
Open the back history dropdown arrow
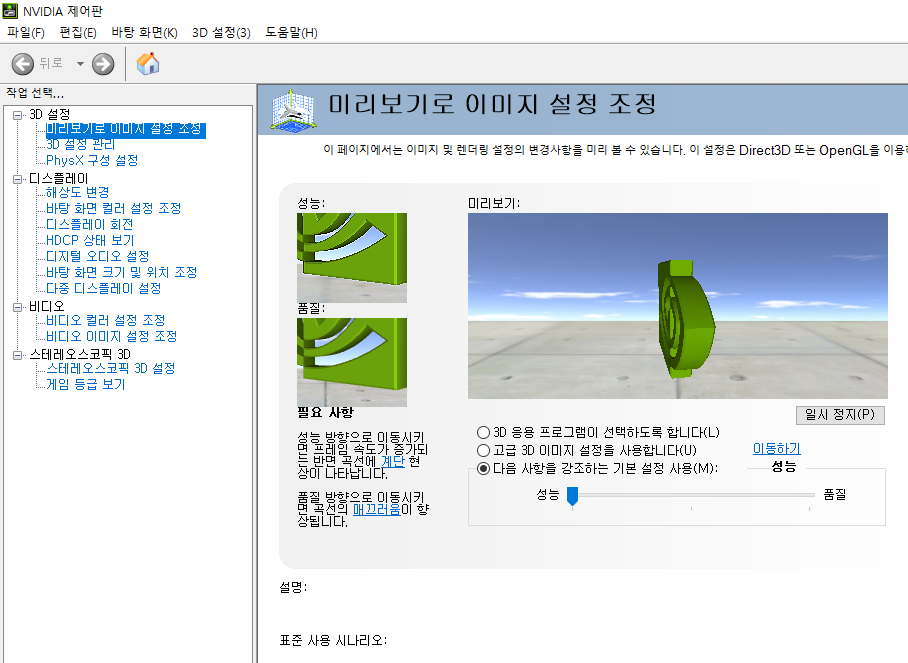point(80,64)
